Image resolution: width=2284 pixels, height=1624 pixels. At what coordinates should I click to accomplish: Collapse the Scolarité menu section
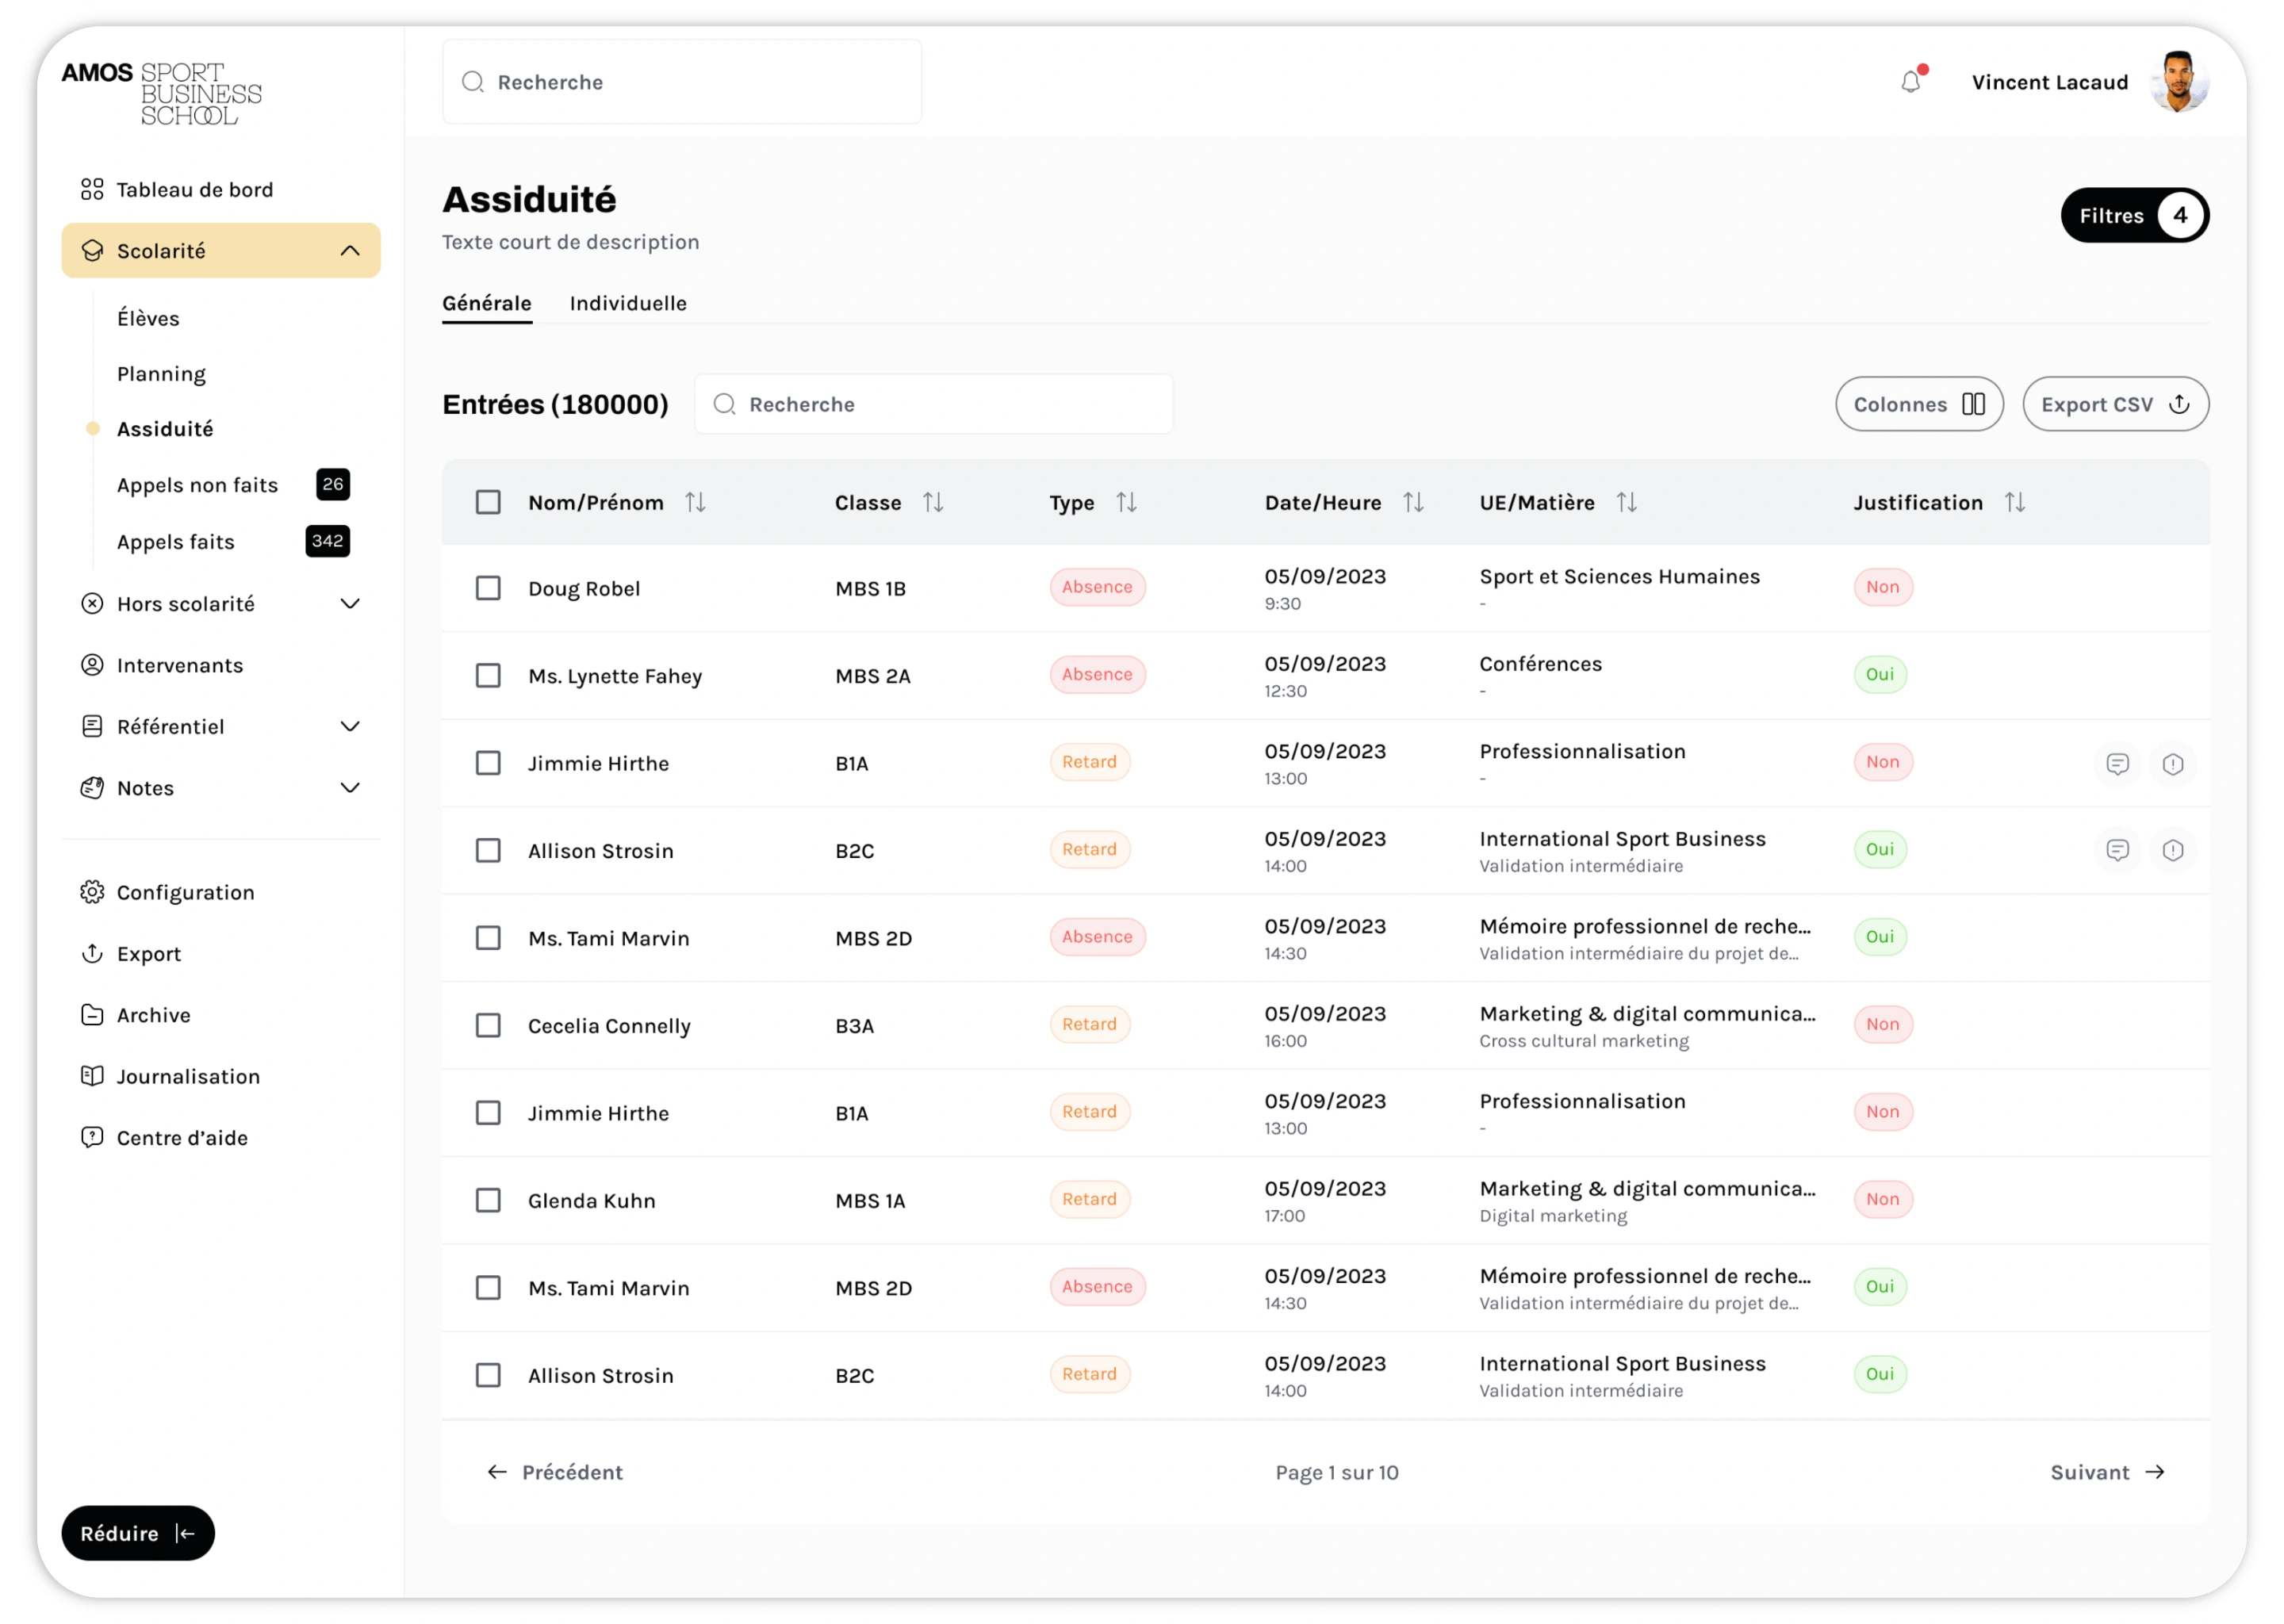click(349, 251)
